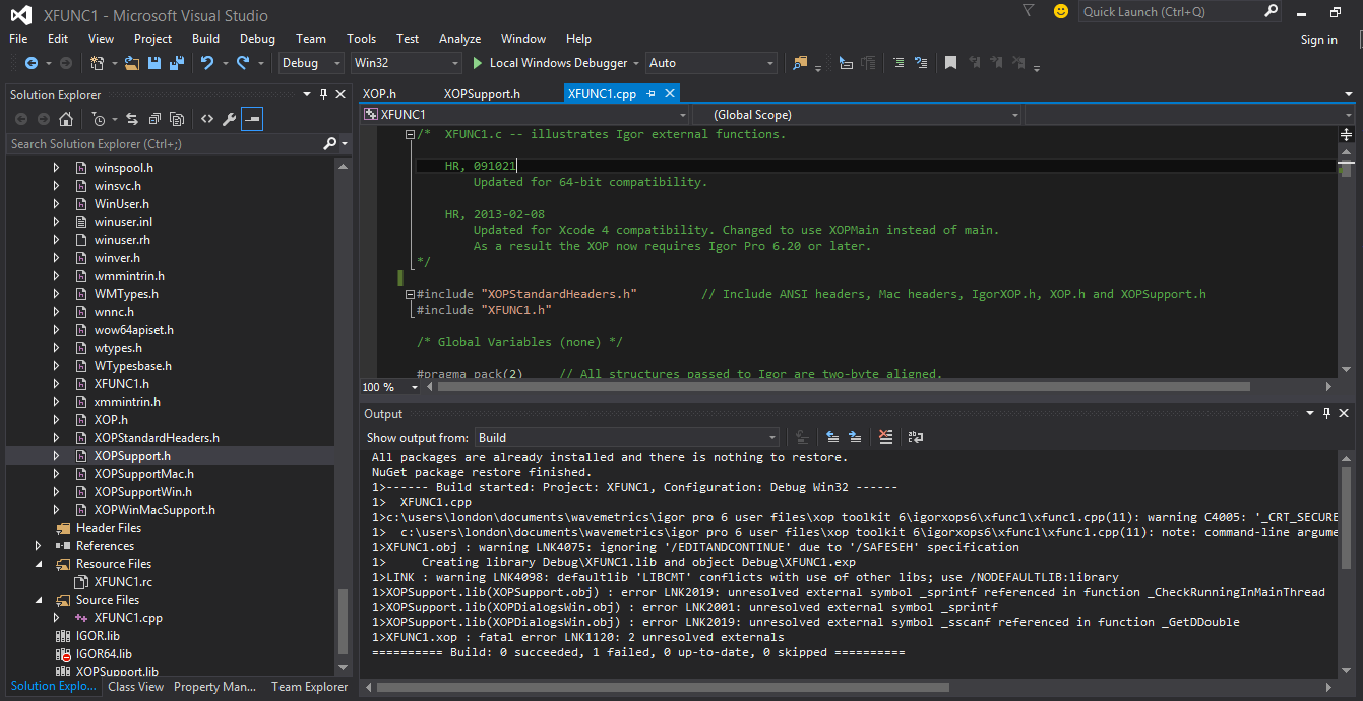Click Collapse All in Solution Explorer
The width and height of the screenshot is (1363, 701).
pyautogui.click(x=155, y=119)
